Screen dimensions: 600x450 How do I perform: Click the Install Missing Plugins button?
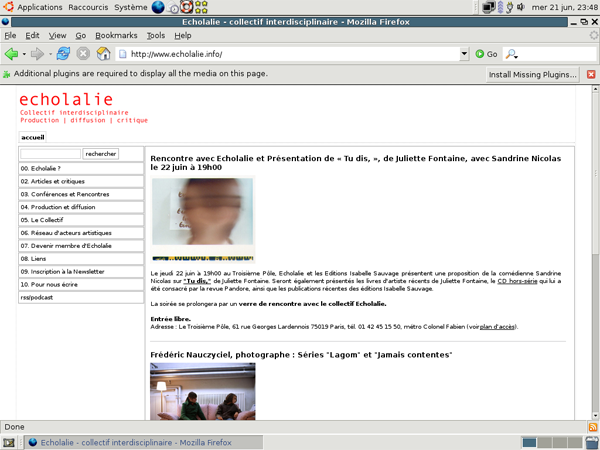tap(533, 74)
